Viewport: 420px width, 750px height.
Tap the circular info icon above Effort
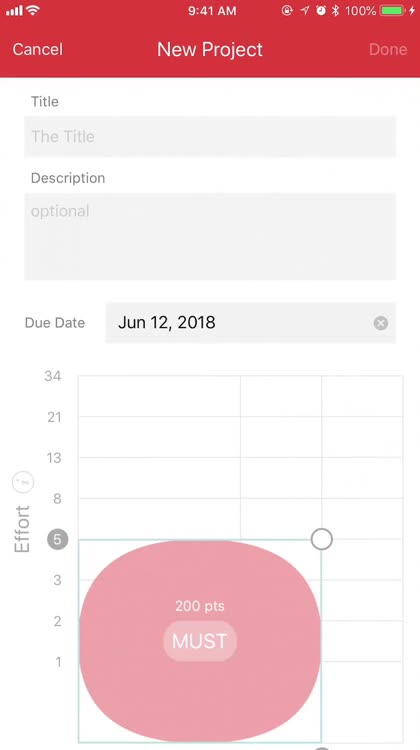(x=23, y=482)
